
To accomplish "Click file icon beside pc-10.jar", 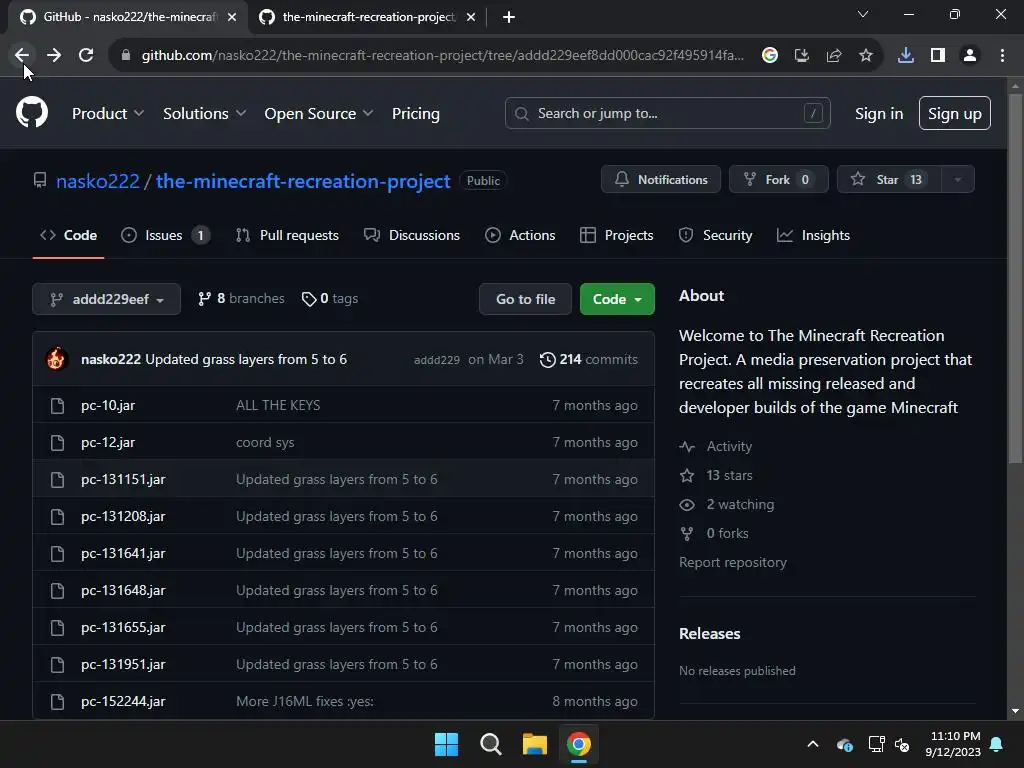I will (57, 406).
